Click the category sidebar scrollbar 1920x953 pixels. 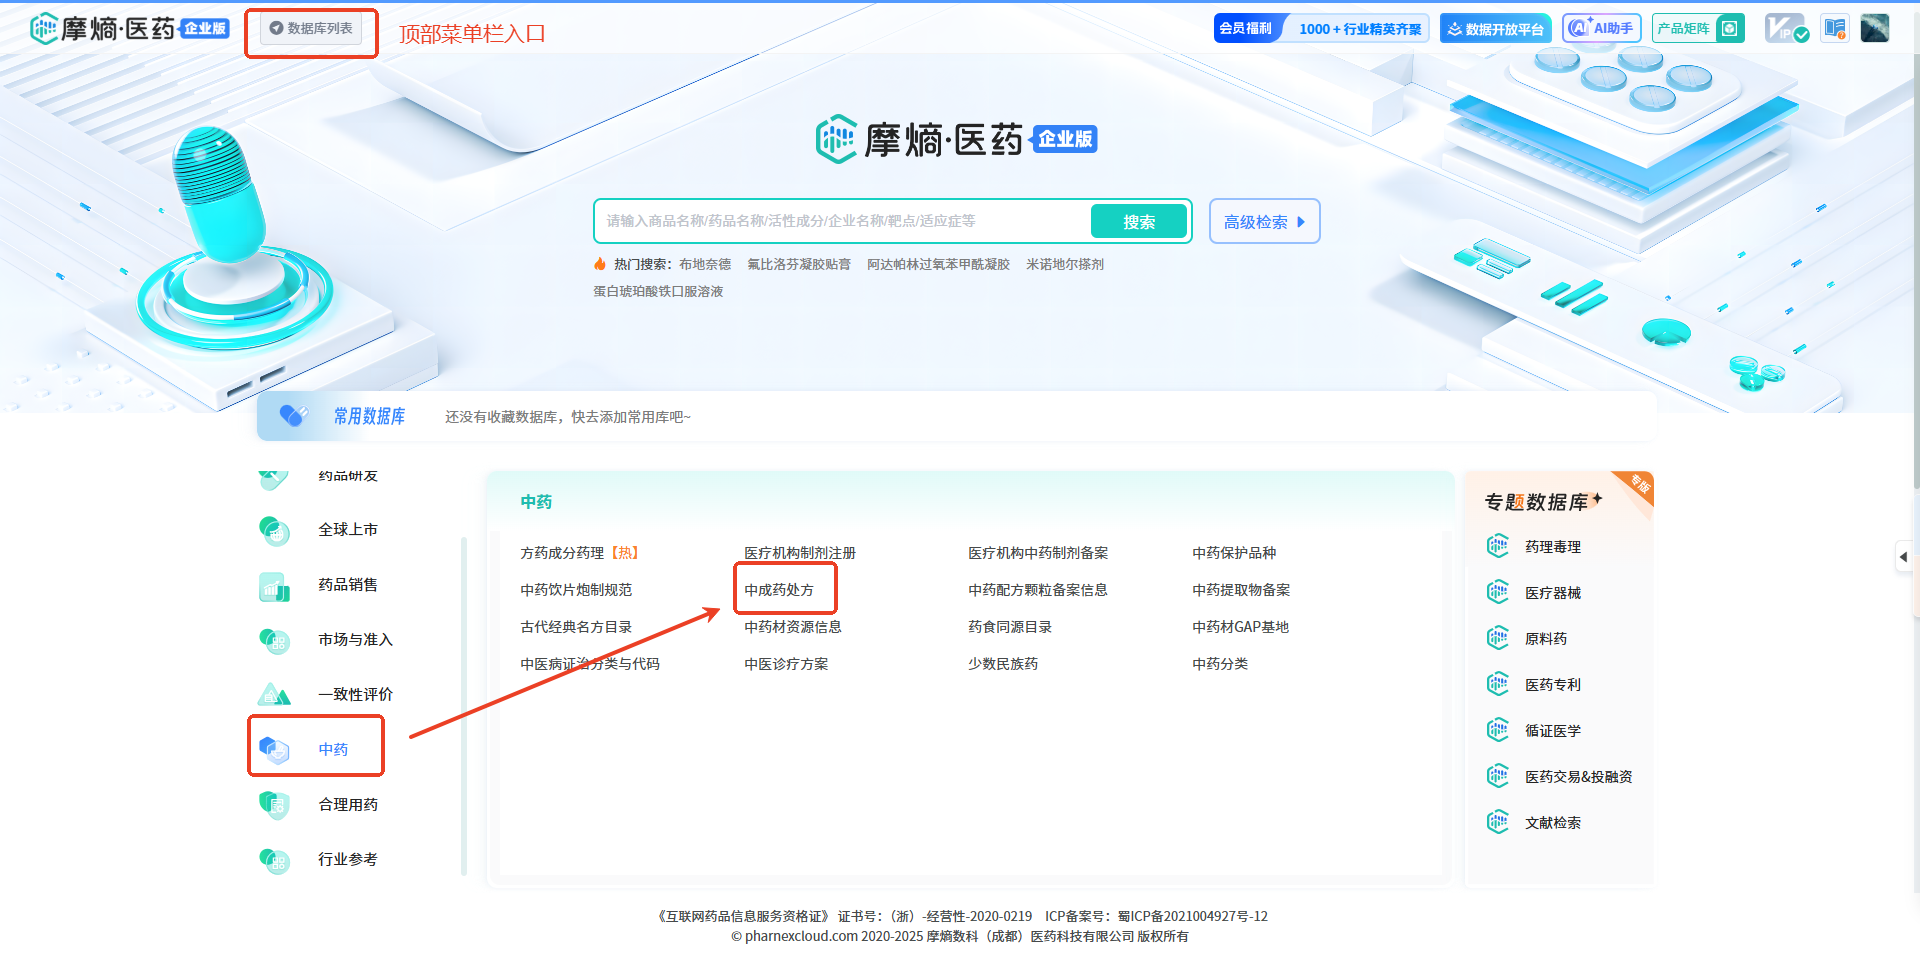(x=464, y=705)
